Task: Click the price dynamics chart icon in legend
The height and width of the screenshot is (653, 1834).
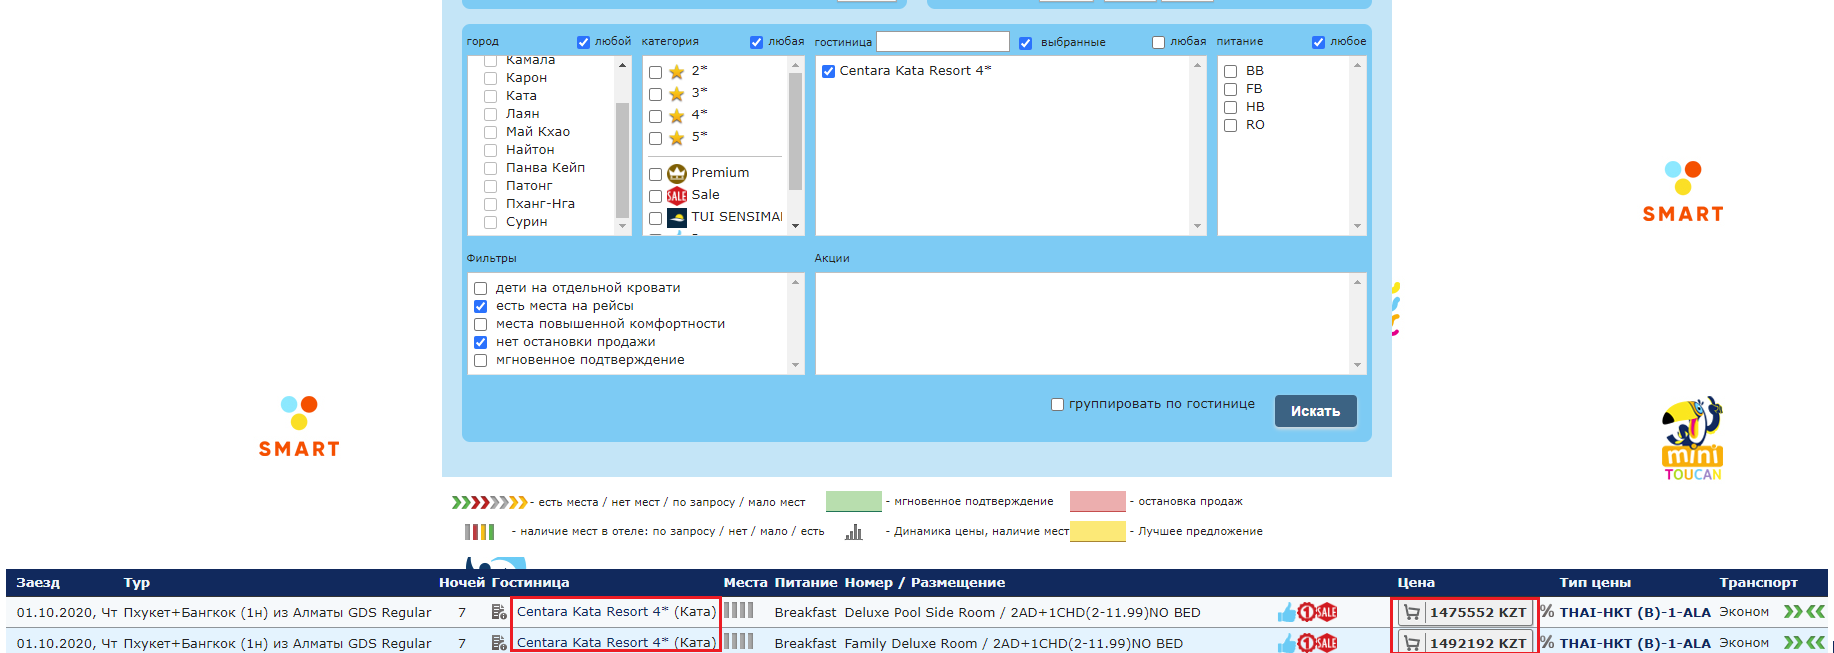Action: tap(853, 532)
